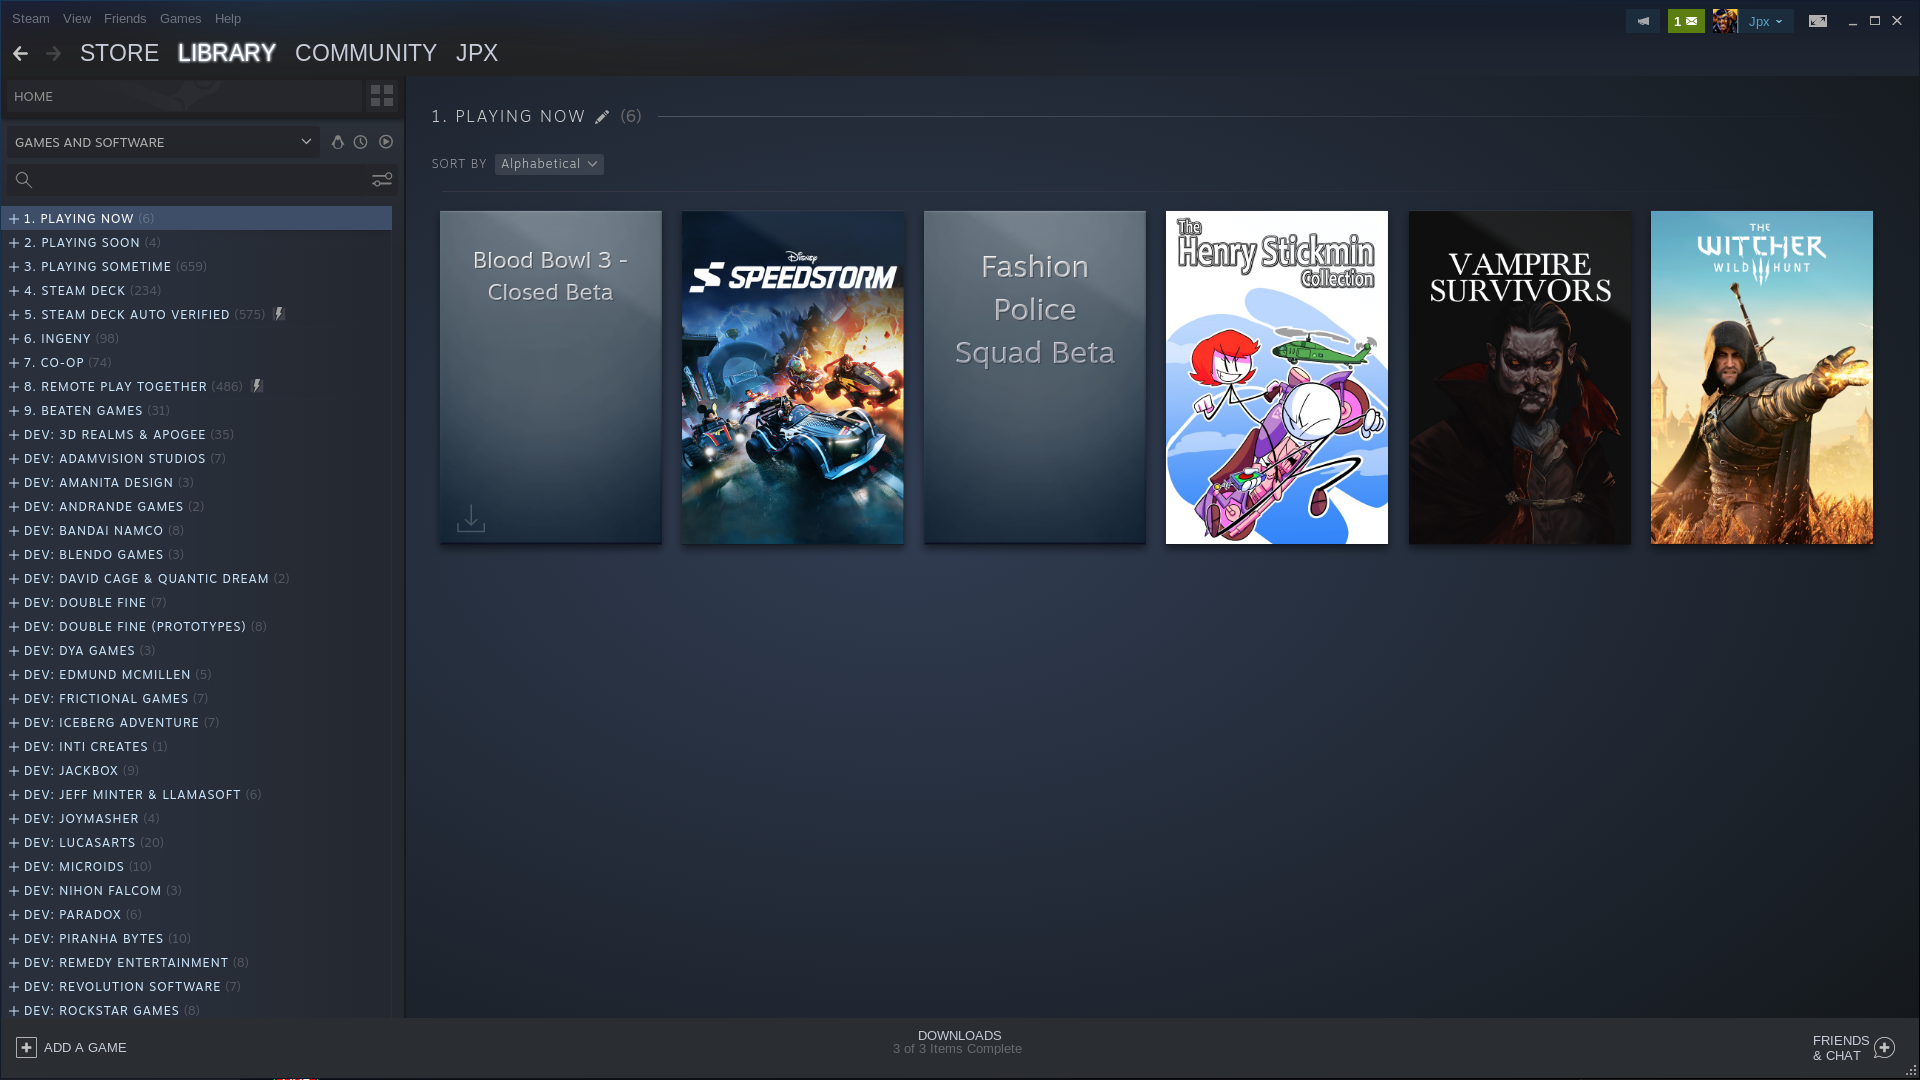Click the pencil icon to rename Playing Now
1920x1080 pixels.
coord(602,116)
